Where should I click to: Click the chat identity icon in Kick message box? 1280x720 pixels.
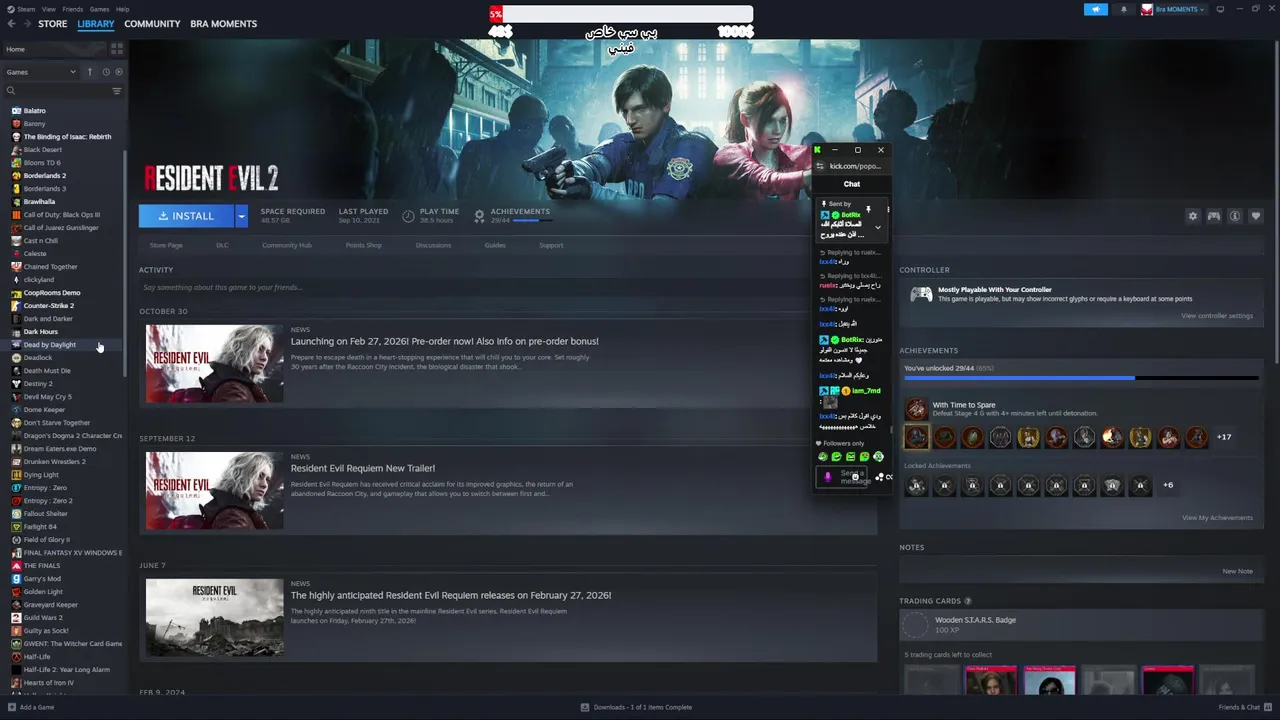(827, 477)
